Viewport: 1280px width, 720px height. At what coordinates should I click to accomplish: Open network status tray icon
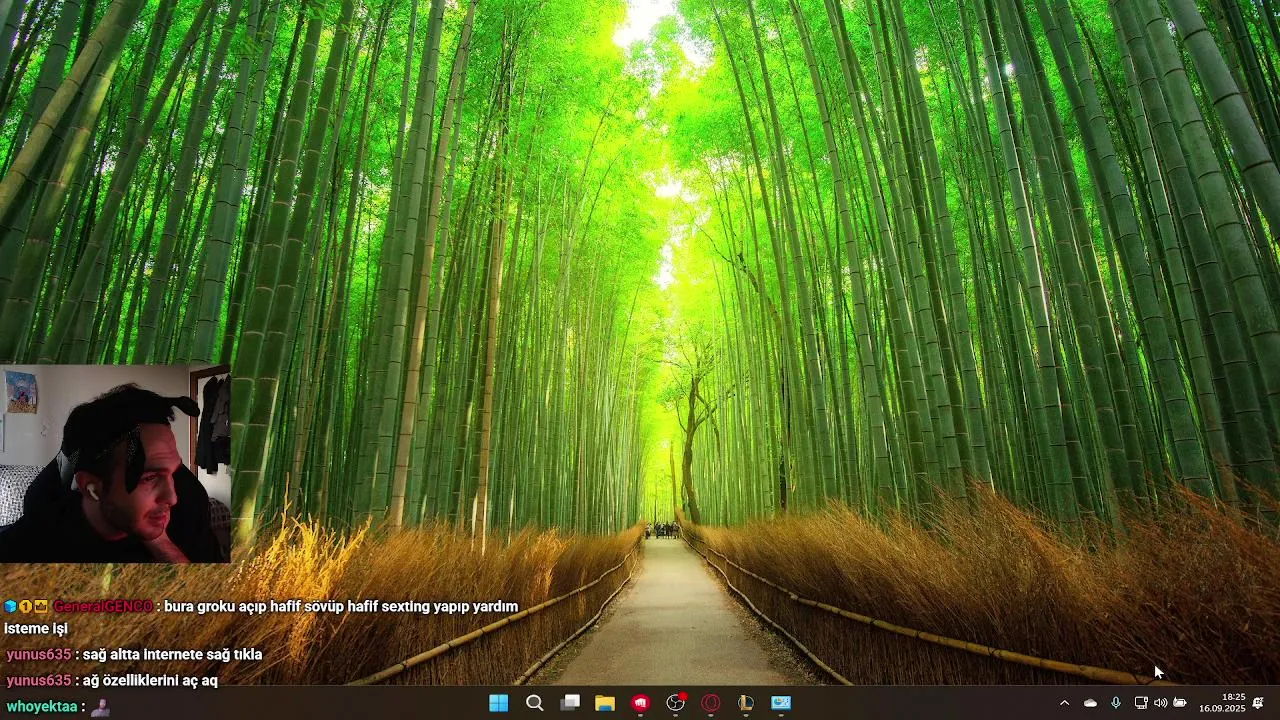coord(1141,703)
